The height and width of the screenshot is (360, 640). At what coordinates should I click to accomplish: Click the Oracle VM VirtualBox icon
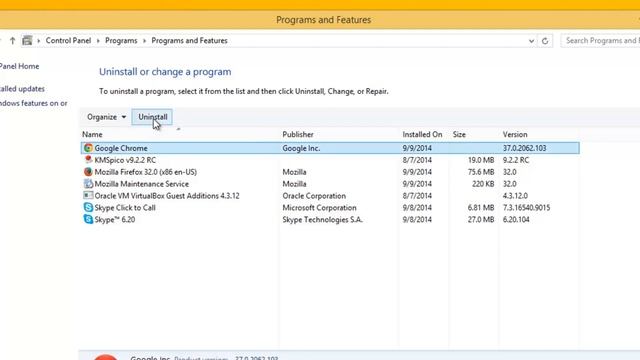click(x=88, y=196)
